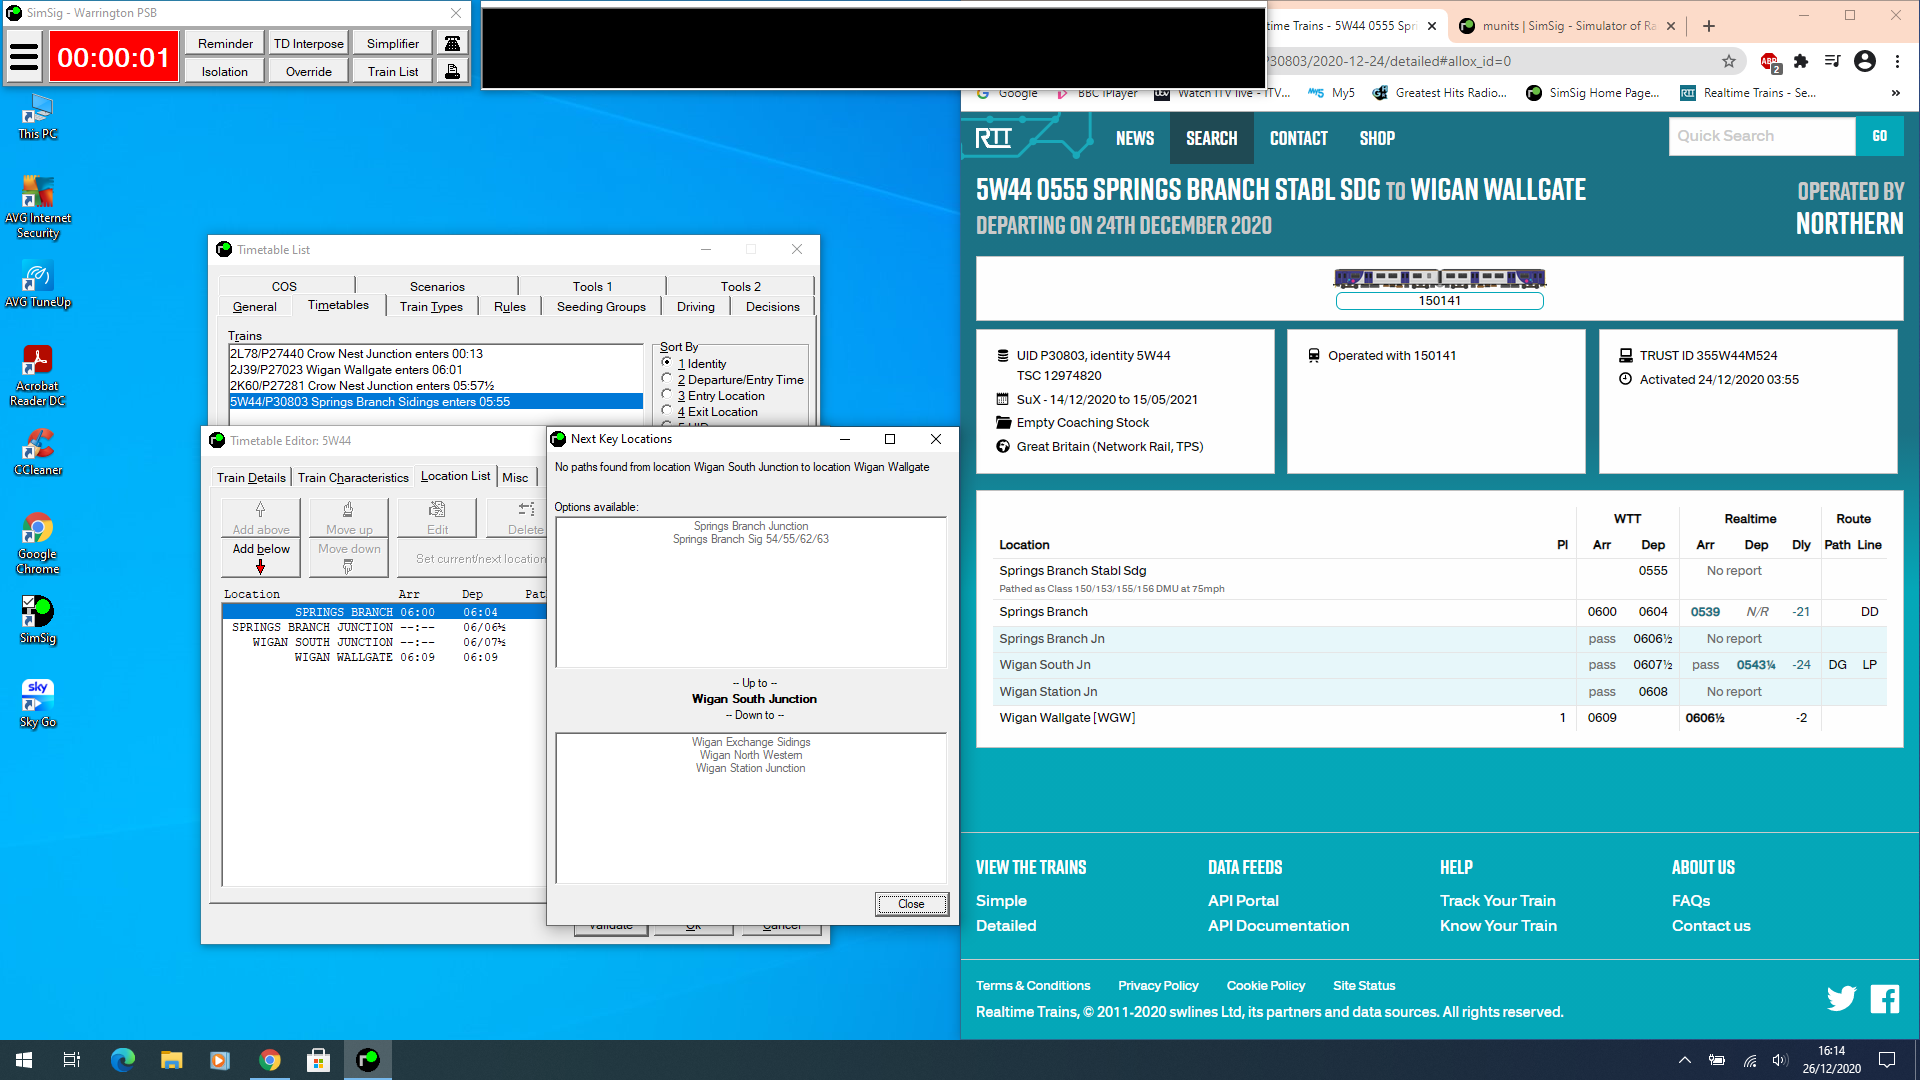Choose Springs Branch Sig 54/55/62/63 option
1920x1080 pixels.
point(750,539)
